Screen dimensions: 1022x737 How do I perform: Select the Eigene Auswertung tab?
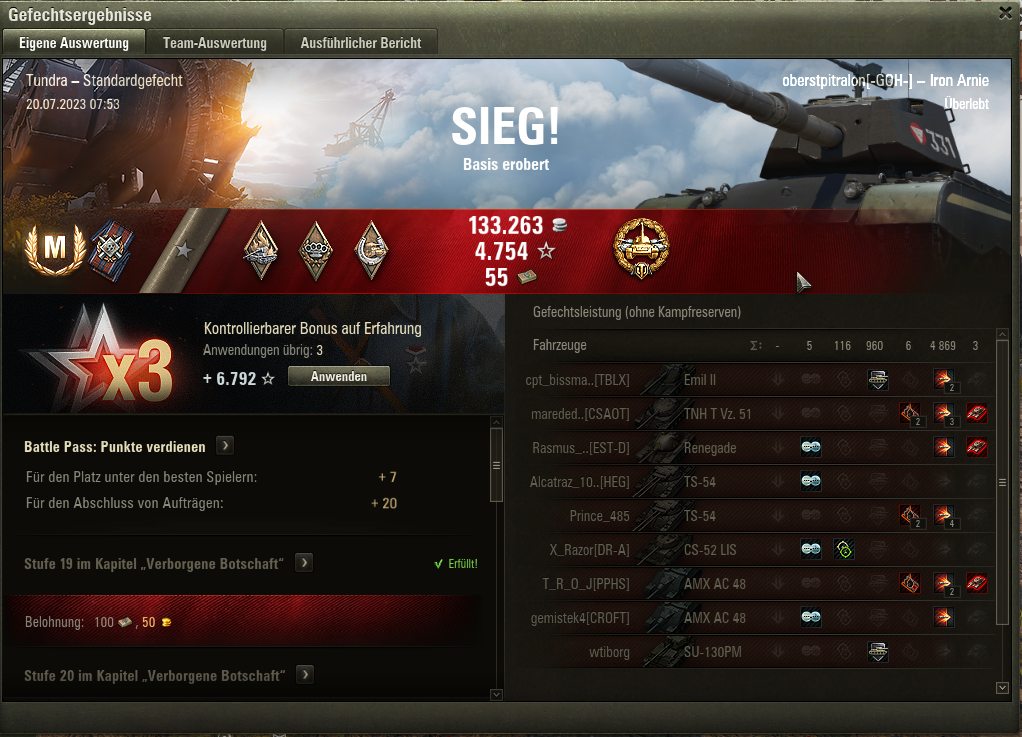coord(74,42)
